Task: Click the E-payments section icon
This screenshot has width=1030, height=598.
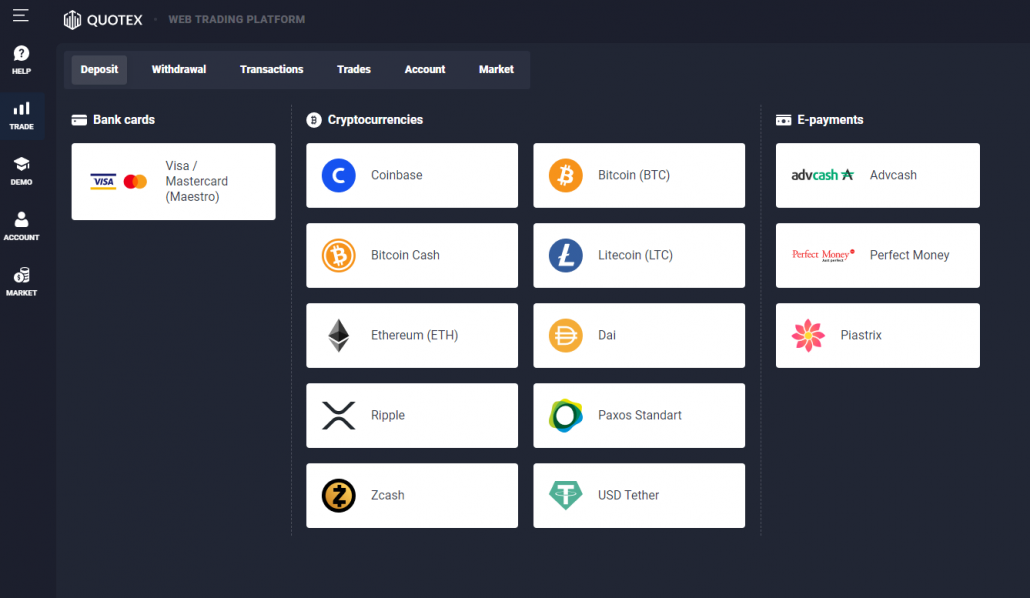Action: [x=783, y=120]
